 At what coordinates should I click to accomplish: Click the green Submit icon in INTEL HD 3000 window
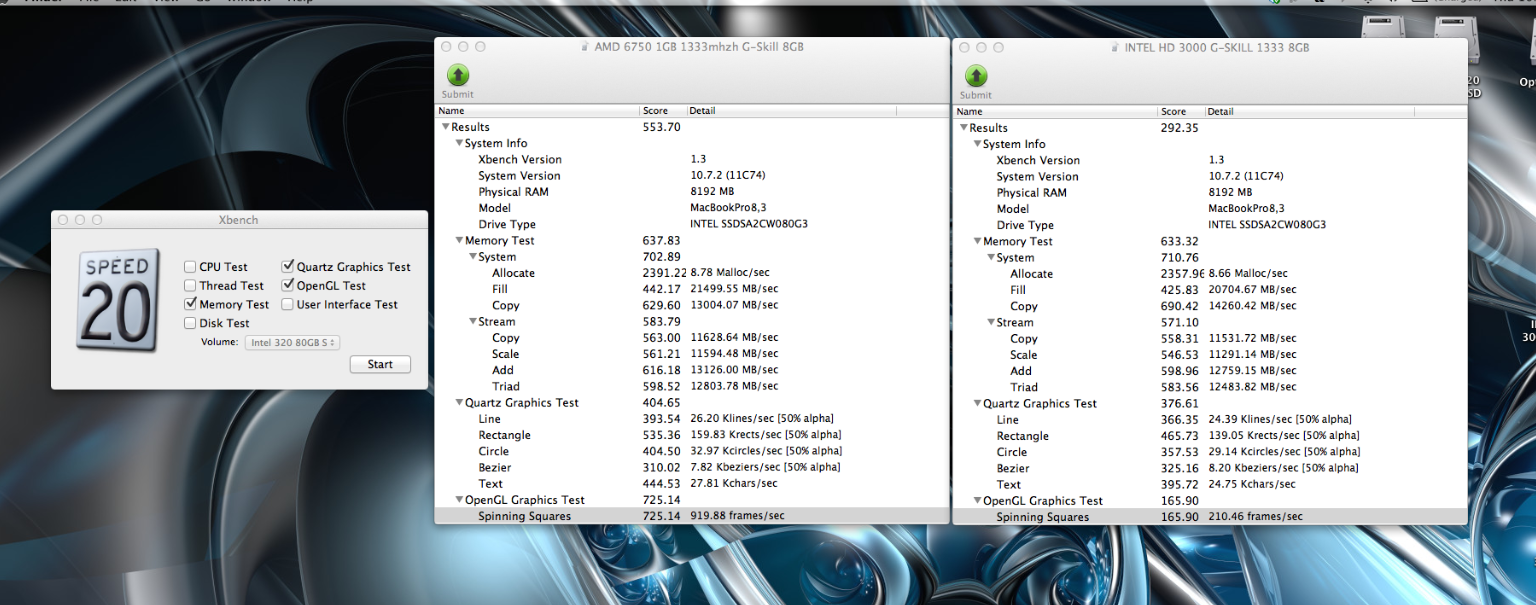click(976, 75)
